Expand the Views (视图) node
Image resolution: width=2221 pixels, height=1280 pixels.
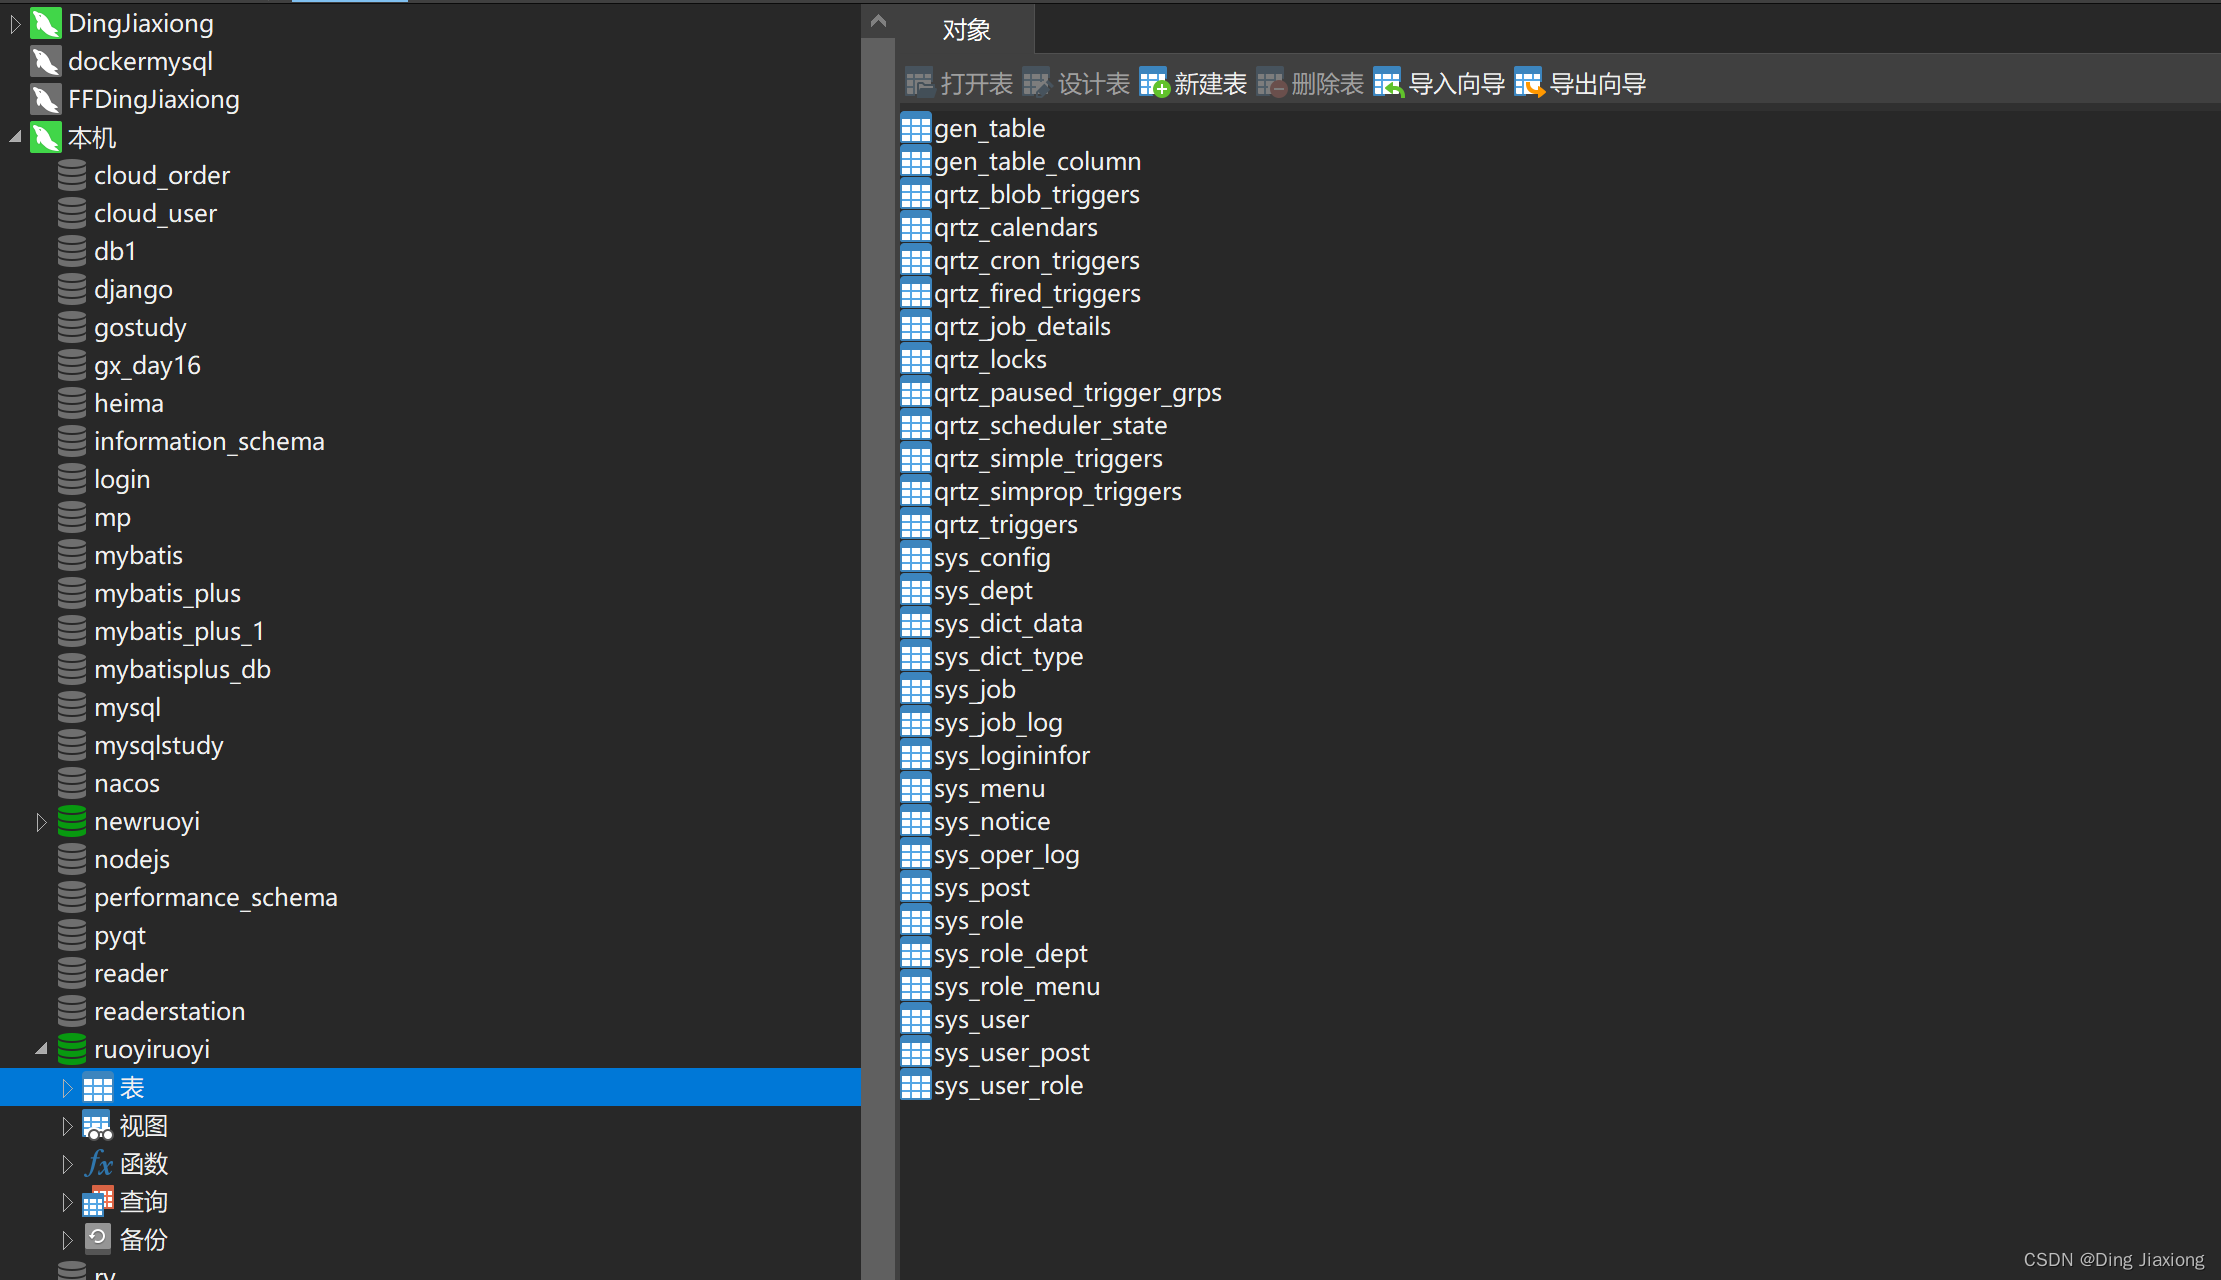[67, 1126]
